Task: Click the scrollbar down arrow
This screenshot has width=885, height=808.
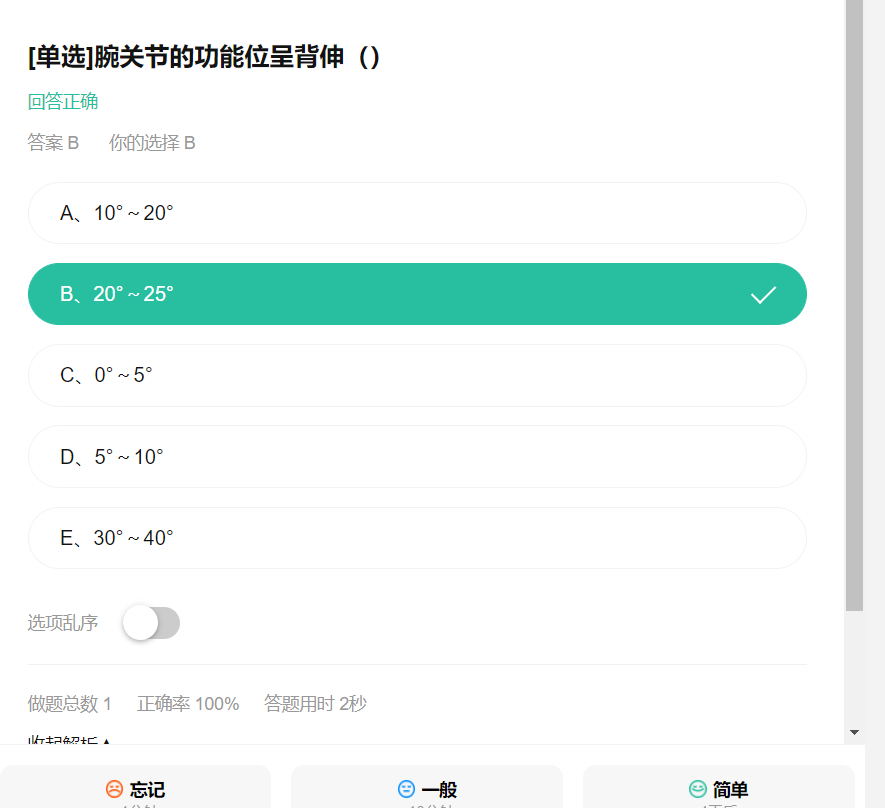Action: point(855,732)
